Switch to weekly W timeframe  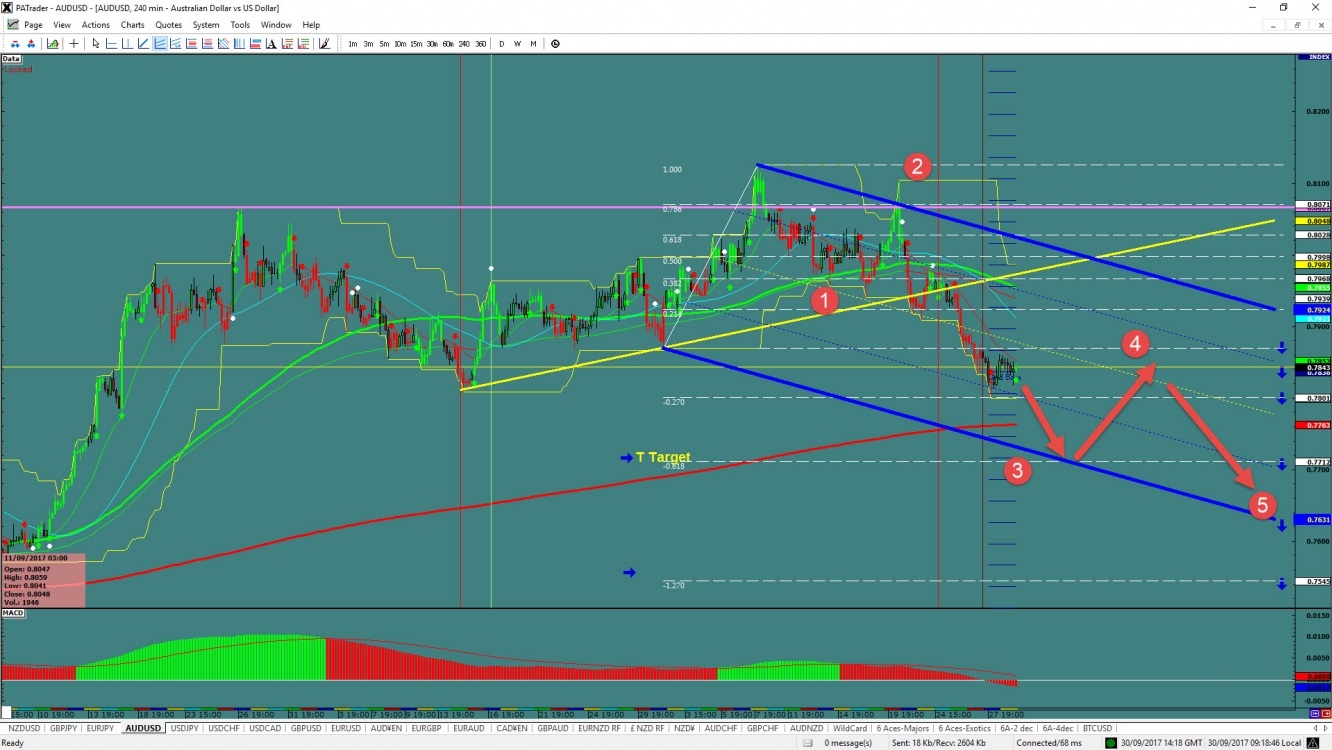pos(518,43)
